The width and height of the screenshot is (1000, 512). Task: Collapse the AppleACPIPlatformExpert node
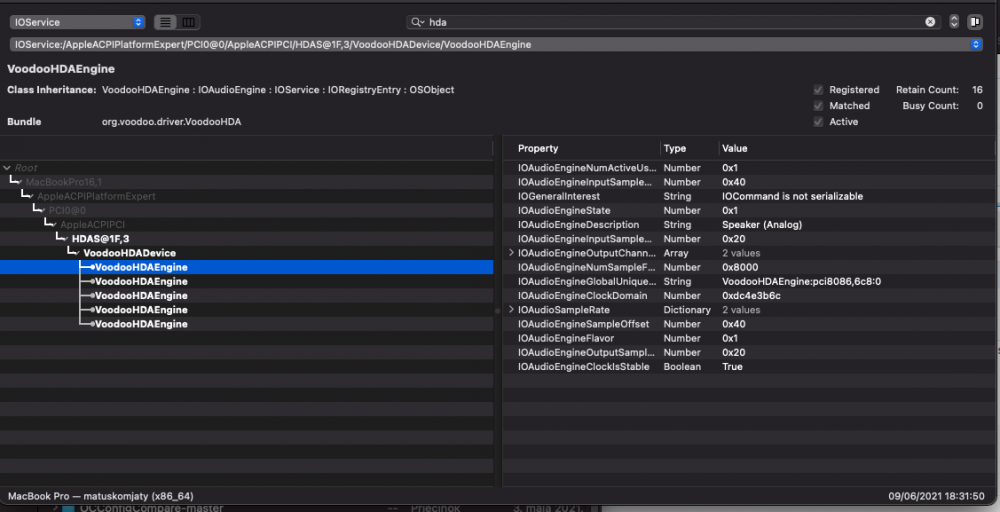click(x=33, y=196)
